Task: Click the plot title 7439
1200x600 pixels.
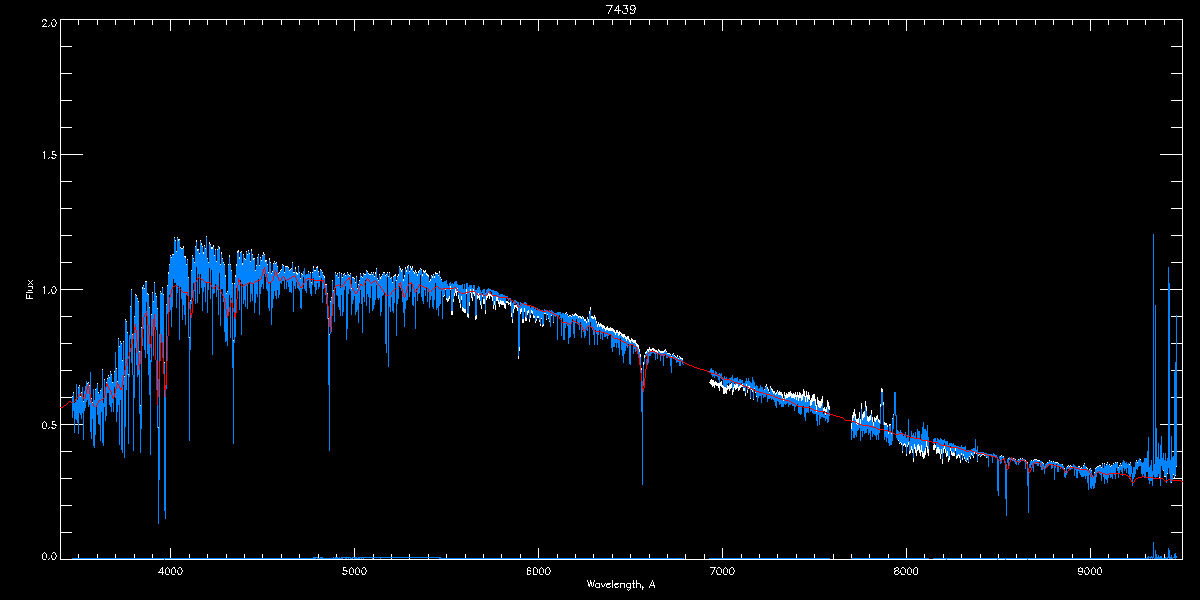Action: [620, 9]
